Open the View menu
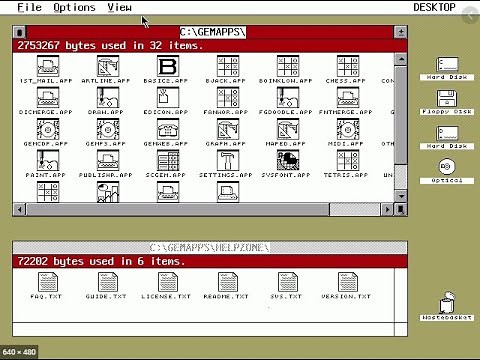 pyautogui.click(x=119, y=7)
